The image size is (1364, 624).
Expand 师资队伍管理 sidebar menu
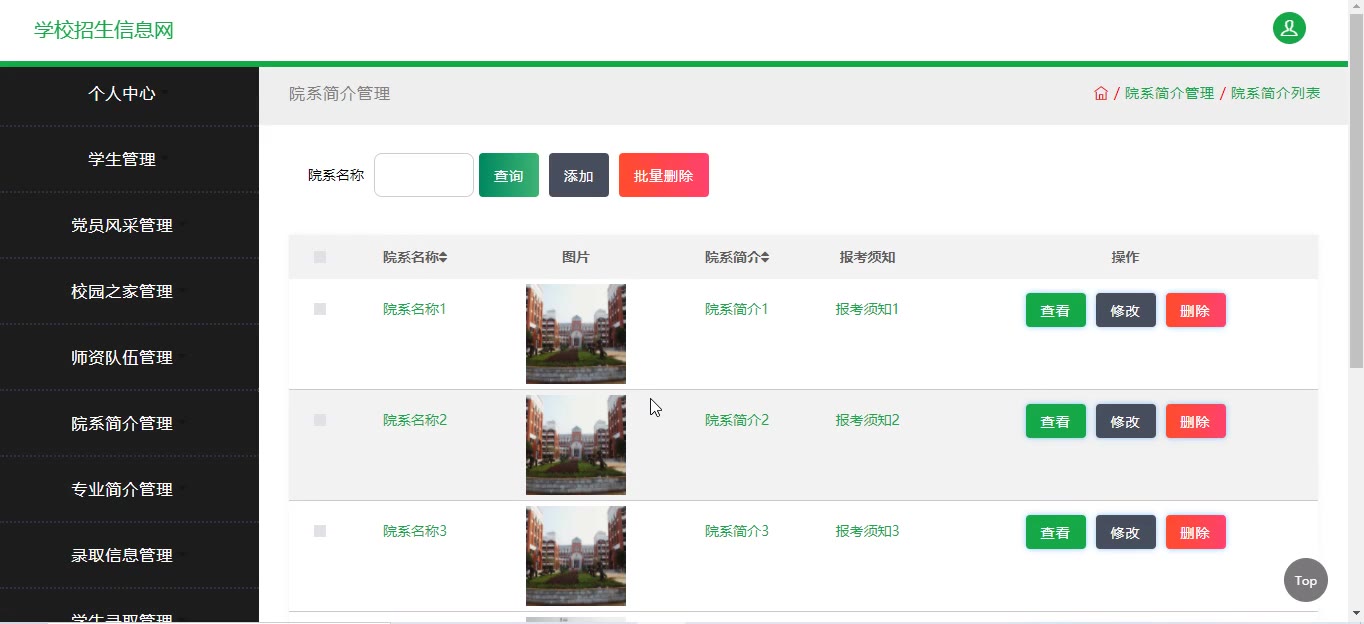(x=129, y=358)
